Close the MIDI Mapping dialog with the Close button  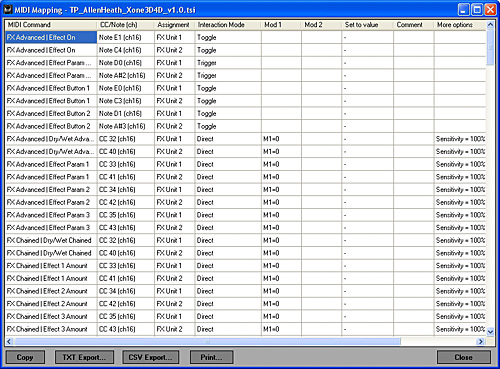[463, 357]
